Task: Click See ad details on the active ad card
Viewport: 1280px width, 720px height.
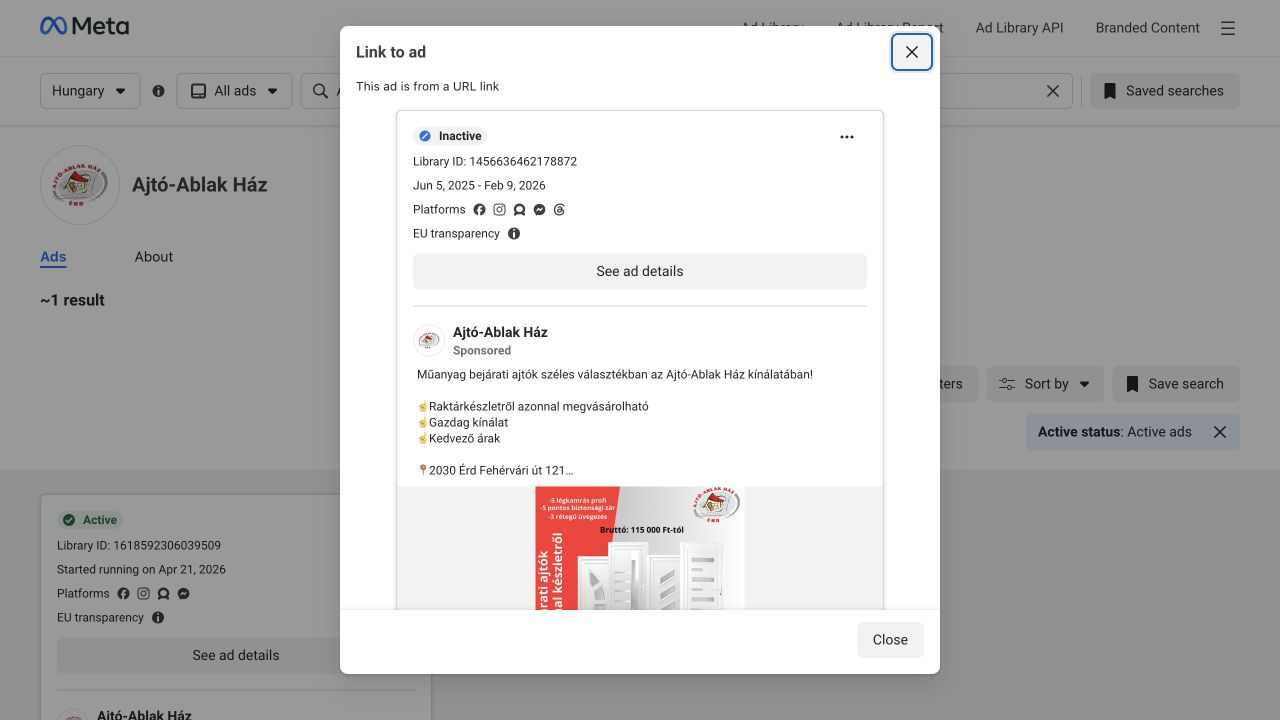Action: 236,656
